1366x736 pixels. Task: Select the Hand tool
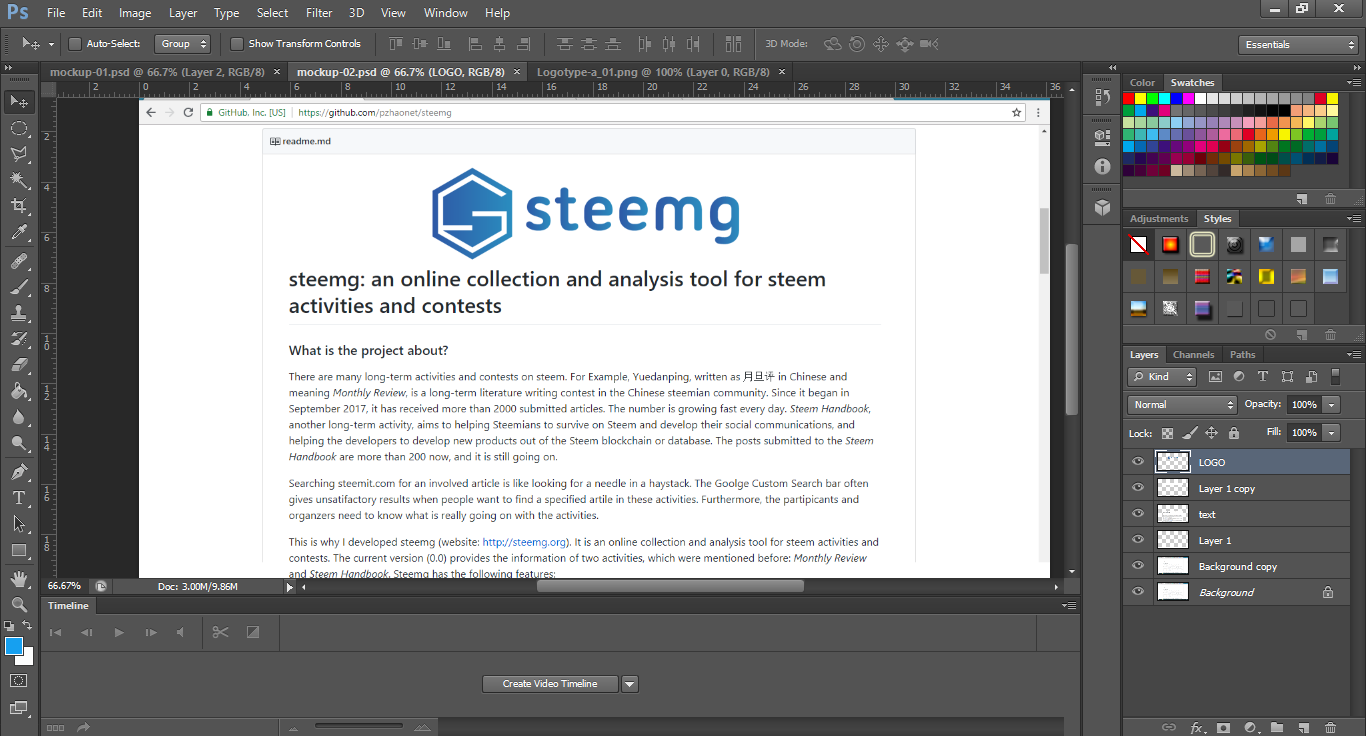pyautogui.click(x=19, y=579)
